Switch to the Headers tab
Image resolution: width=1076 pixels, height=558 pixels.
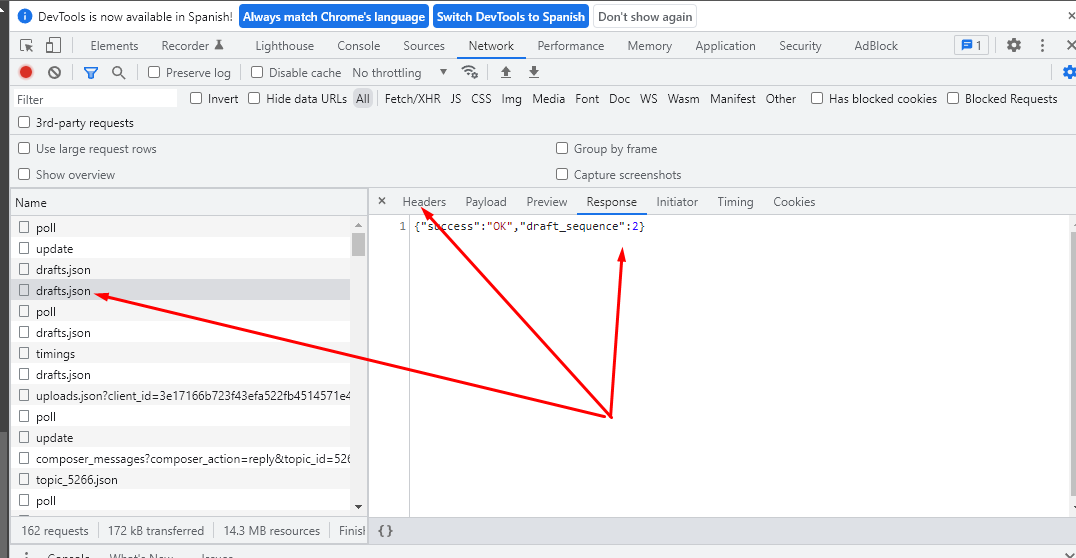(424, 202)
